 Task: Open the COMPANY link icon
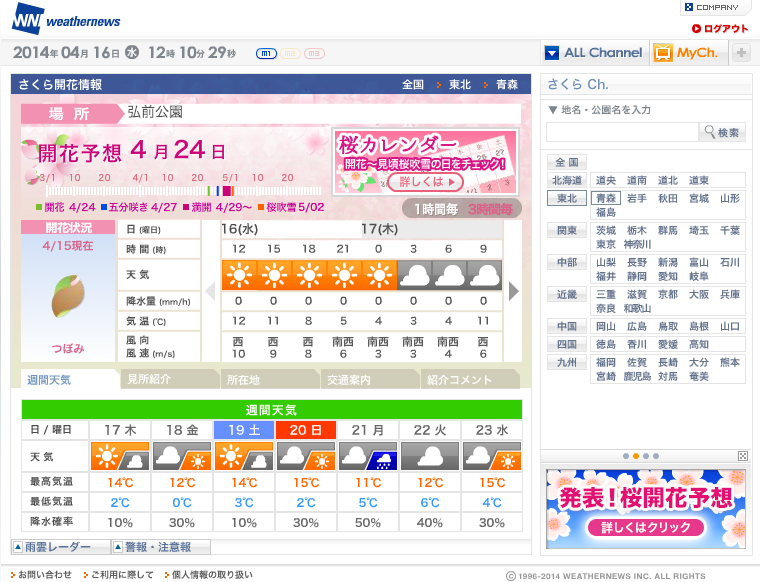click(x=688, y=7)
